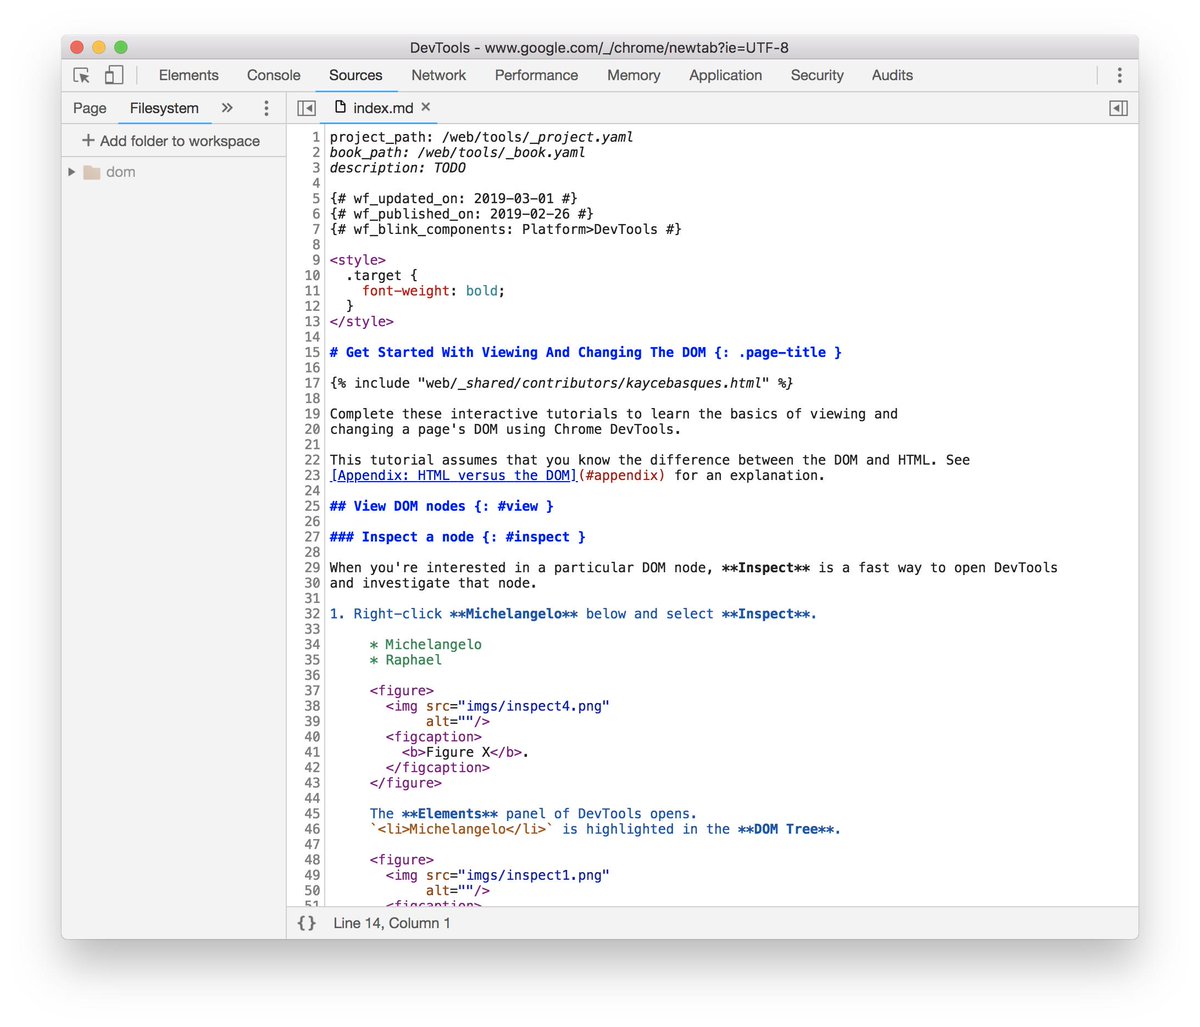
Task: Open the DevTools customize three-dot menu
Action: pyautogui.click(x=1119, y=75)
